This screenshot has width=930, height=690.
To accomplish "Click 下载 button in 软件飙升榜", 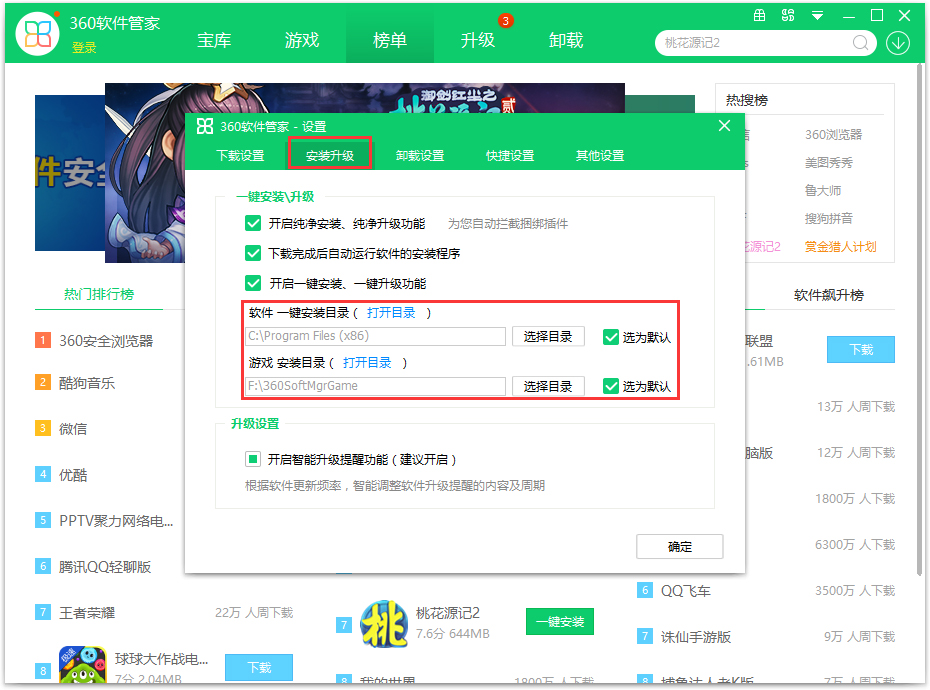I will click(861, 349).
